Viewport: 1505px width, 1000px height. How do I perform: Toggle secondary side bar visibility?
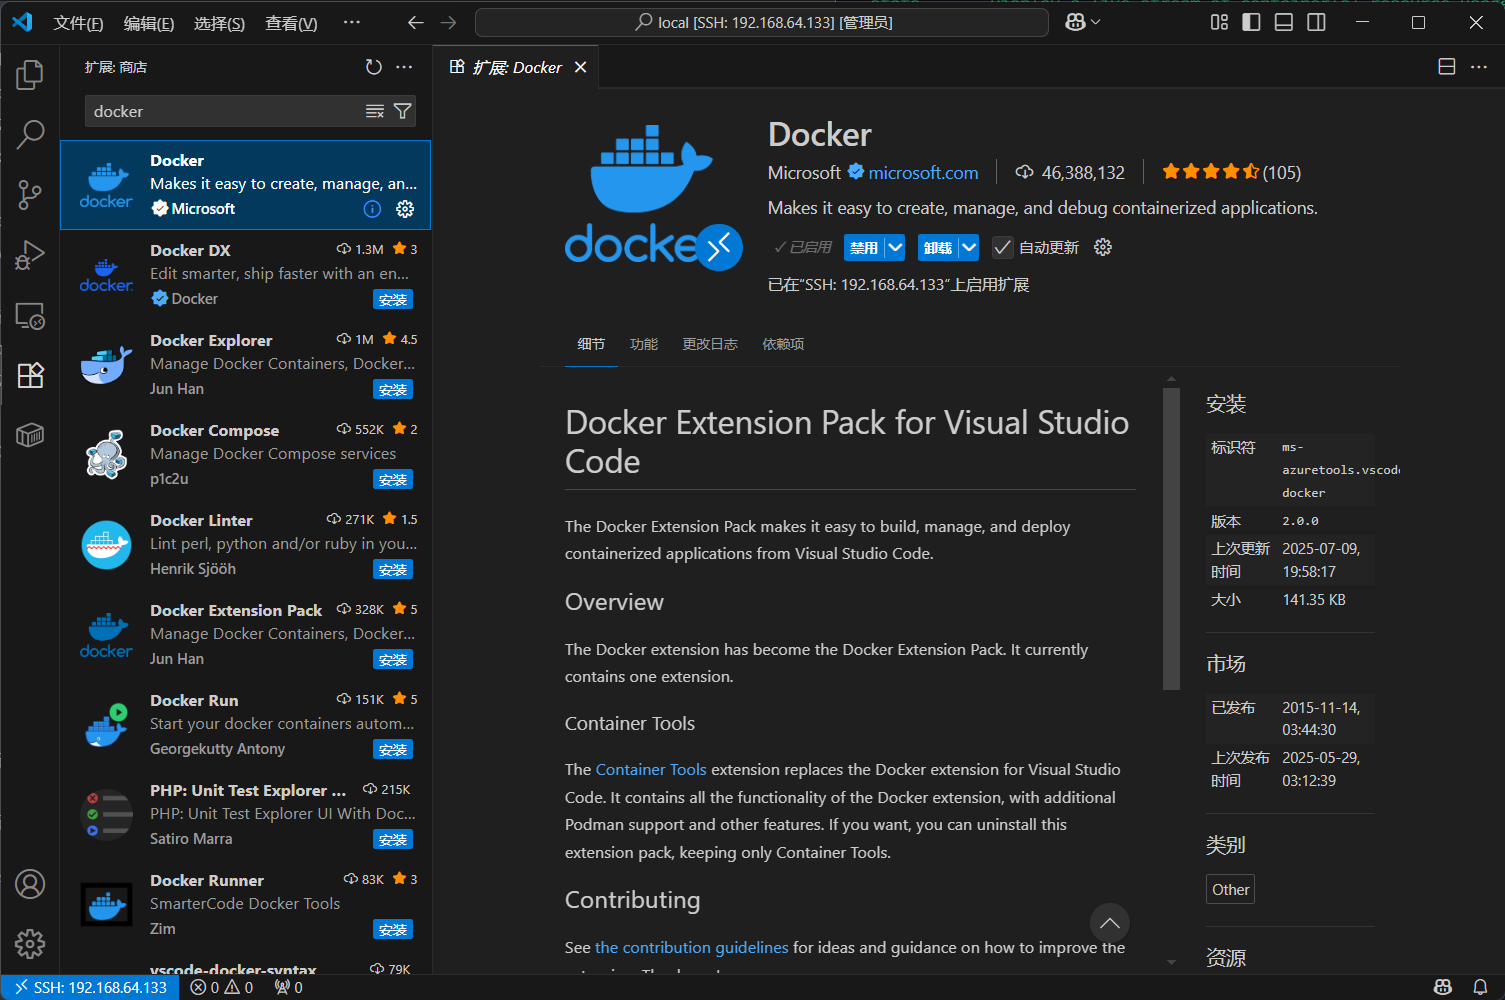pos(1316,22)
